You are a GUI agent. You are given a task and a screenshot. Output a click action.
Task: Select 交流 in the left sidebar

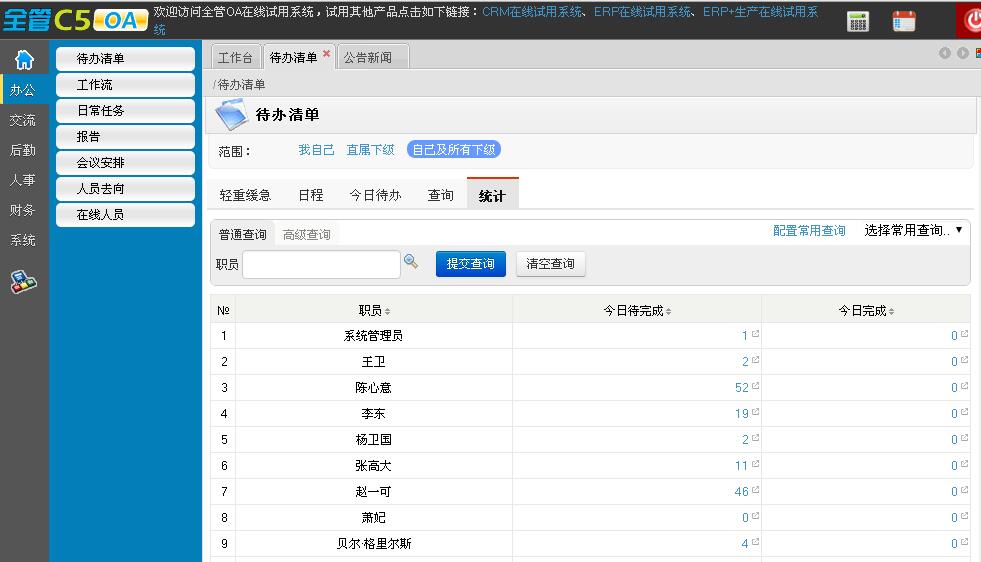[x=23, y=120]
